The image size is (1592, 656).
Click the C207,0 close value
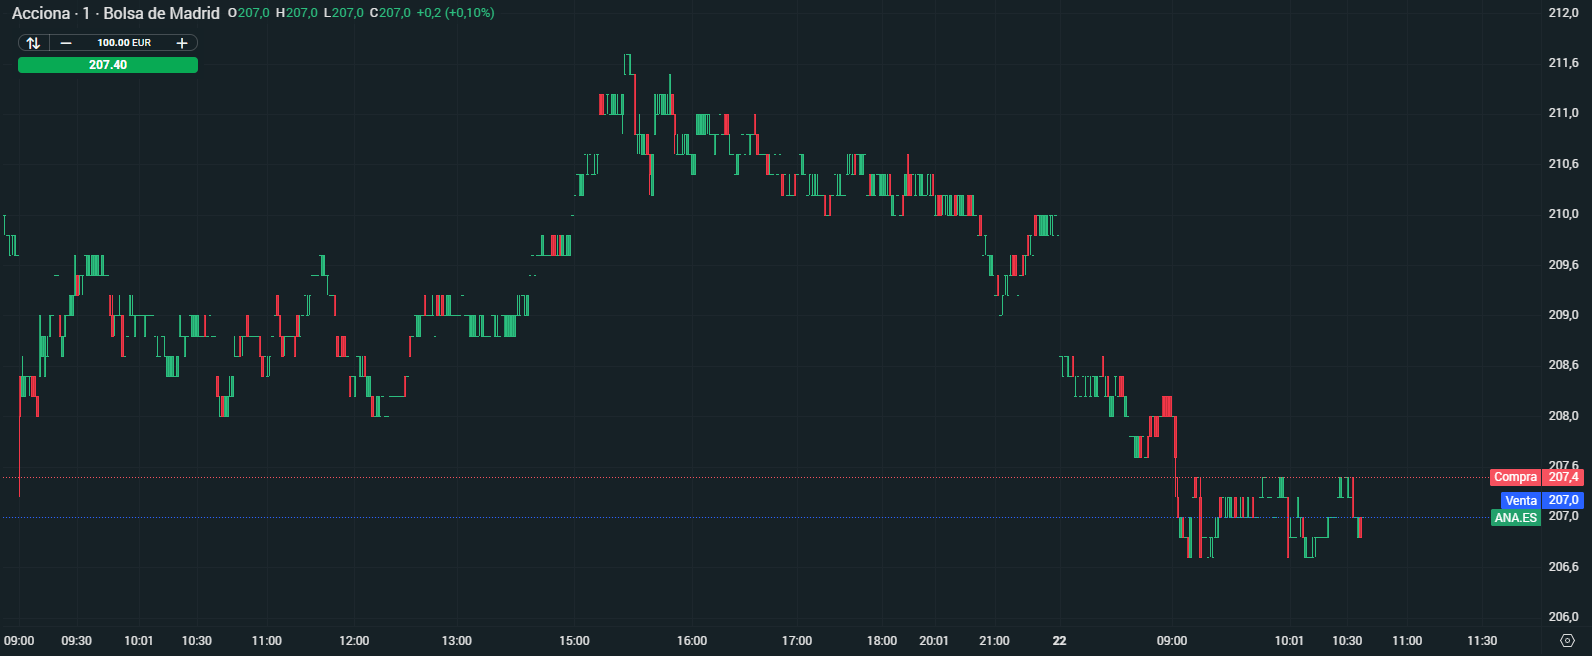[390, 13]
